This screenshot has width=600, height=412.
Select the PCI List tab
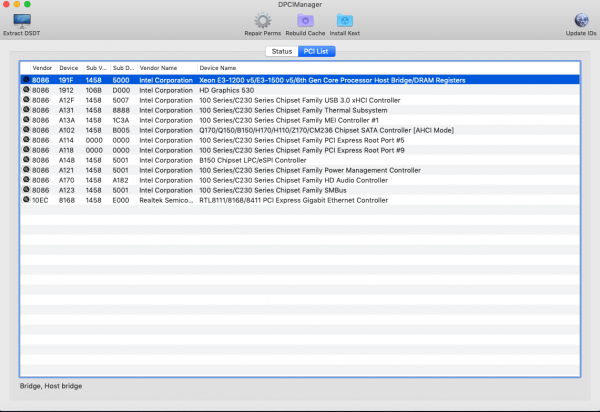pyautogui.click(x=318, y=50)
